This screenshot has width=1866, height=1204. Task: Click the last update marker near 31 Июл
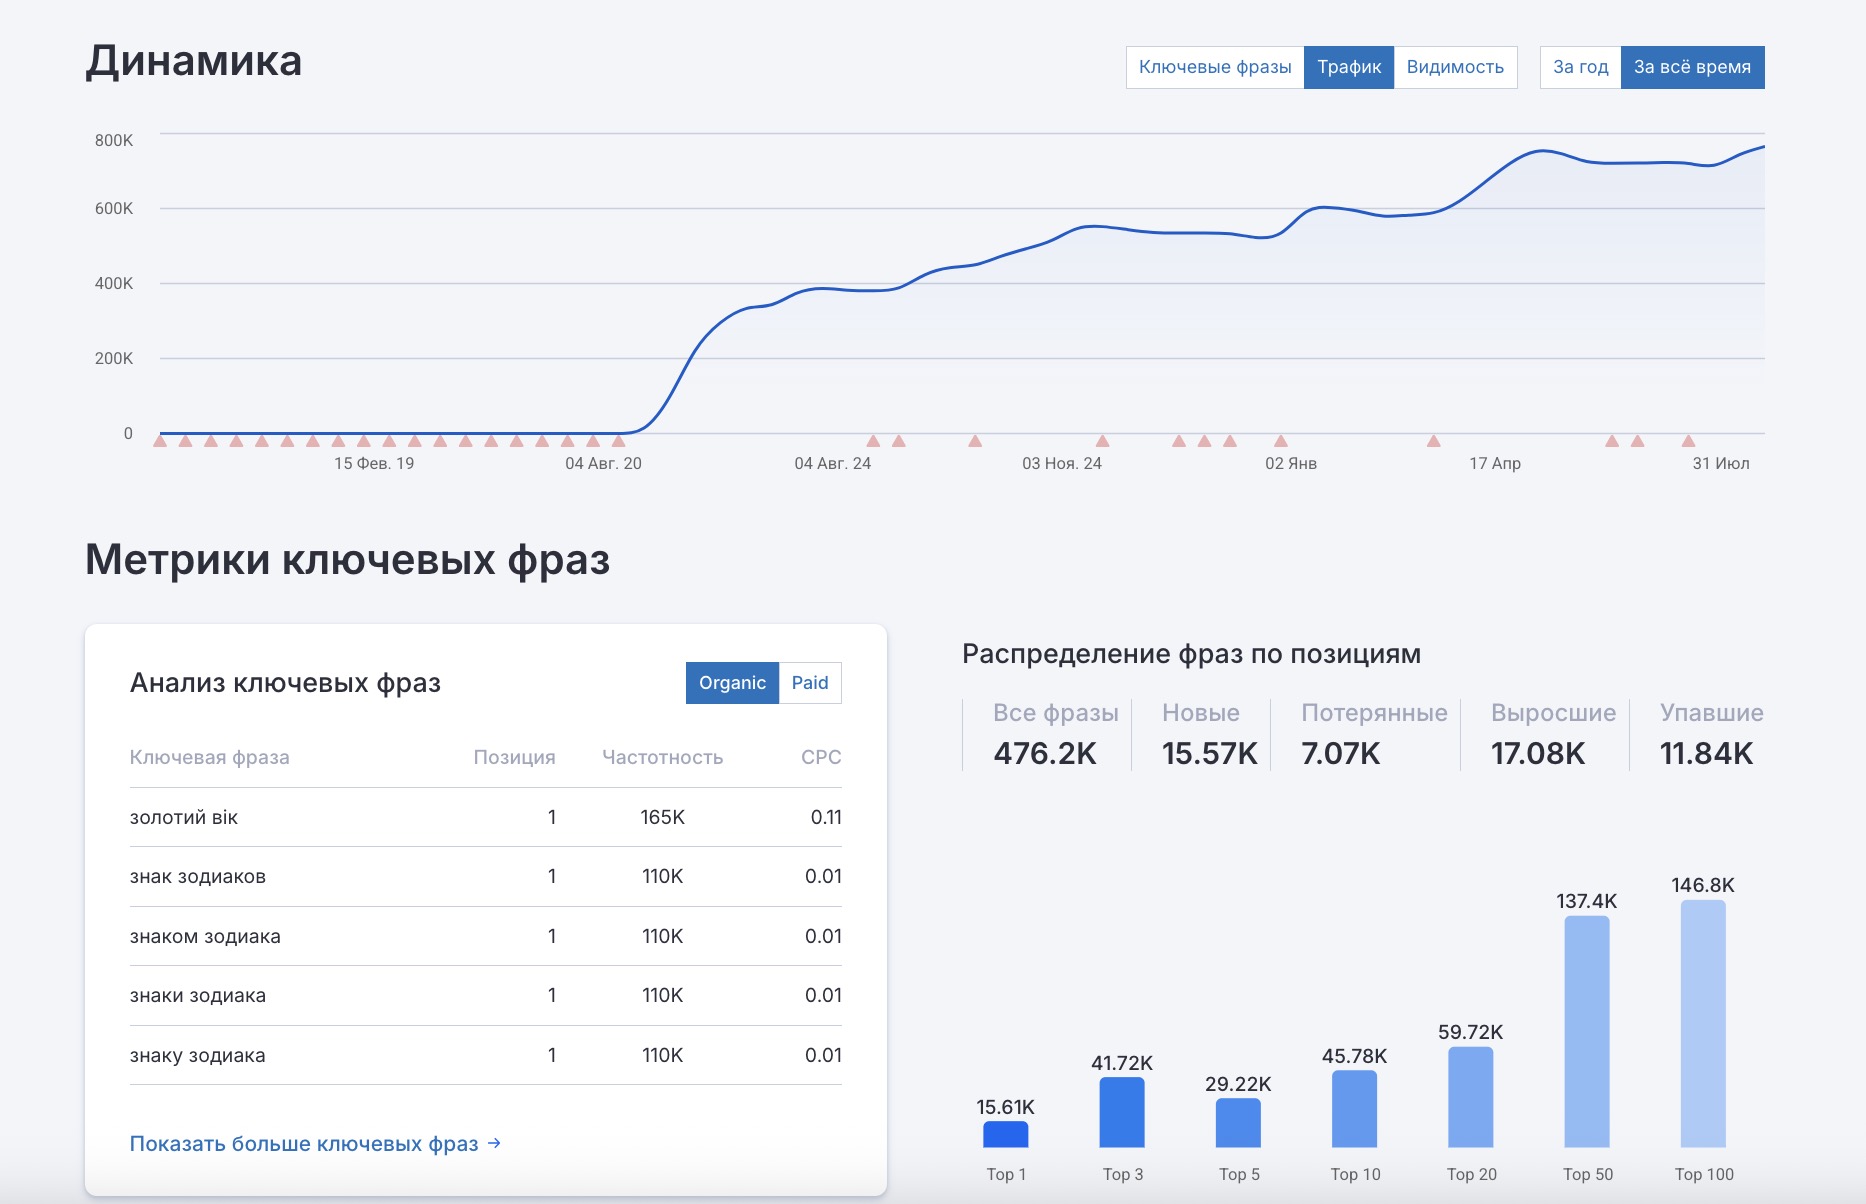point(1688,441)
